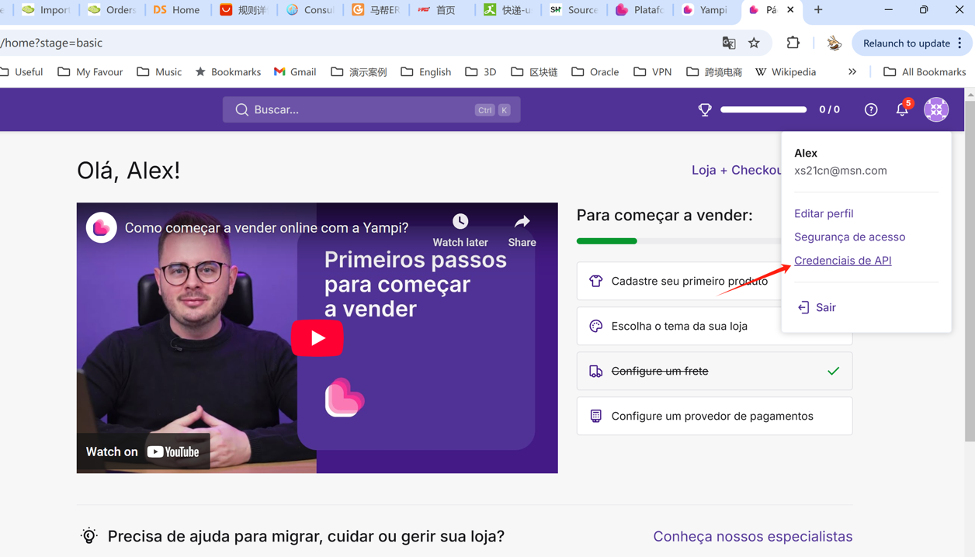Viewport: 977px width, 558px height.
Task: Click the green setup progress bar
Action: [607, 241]
